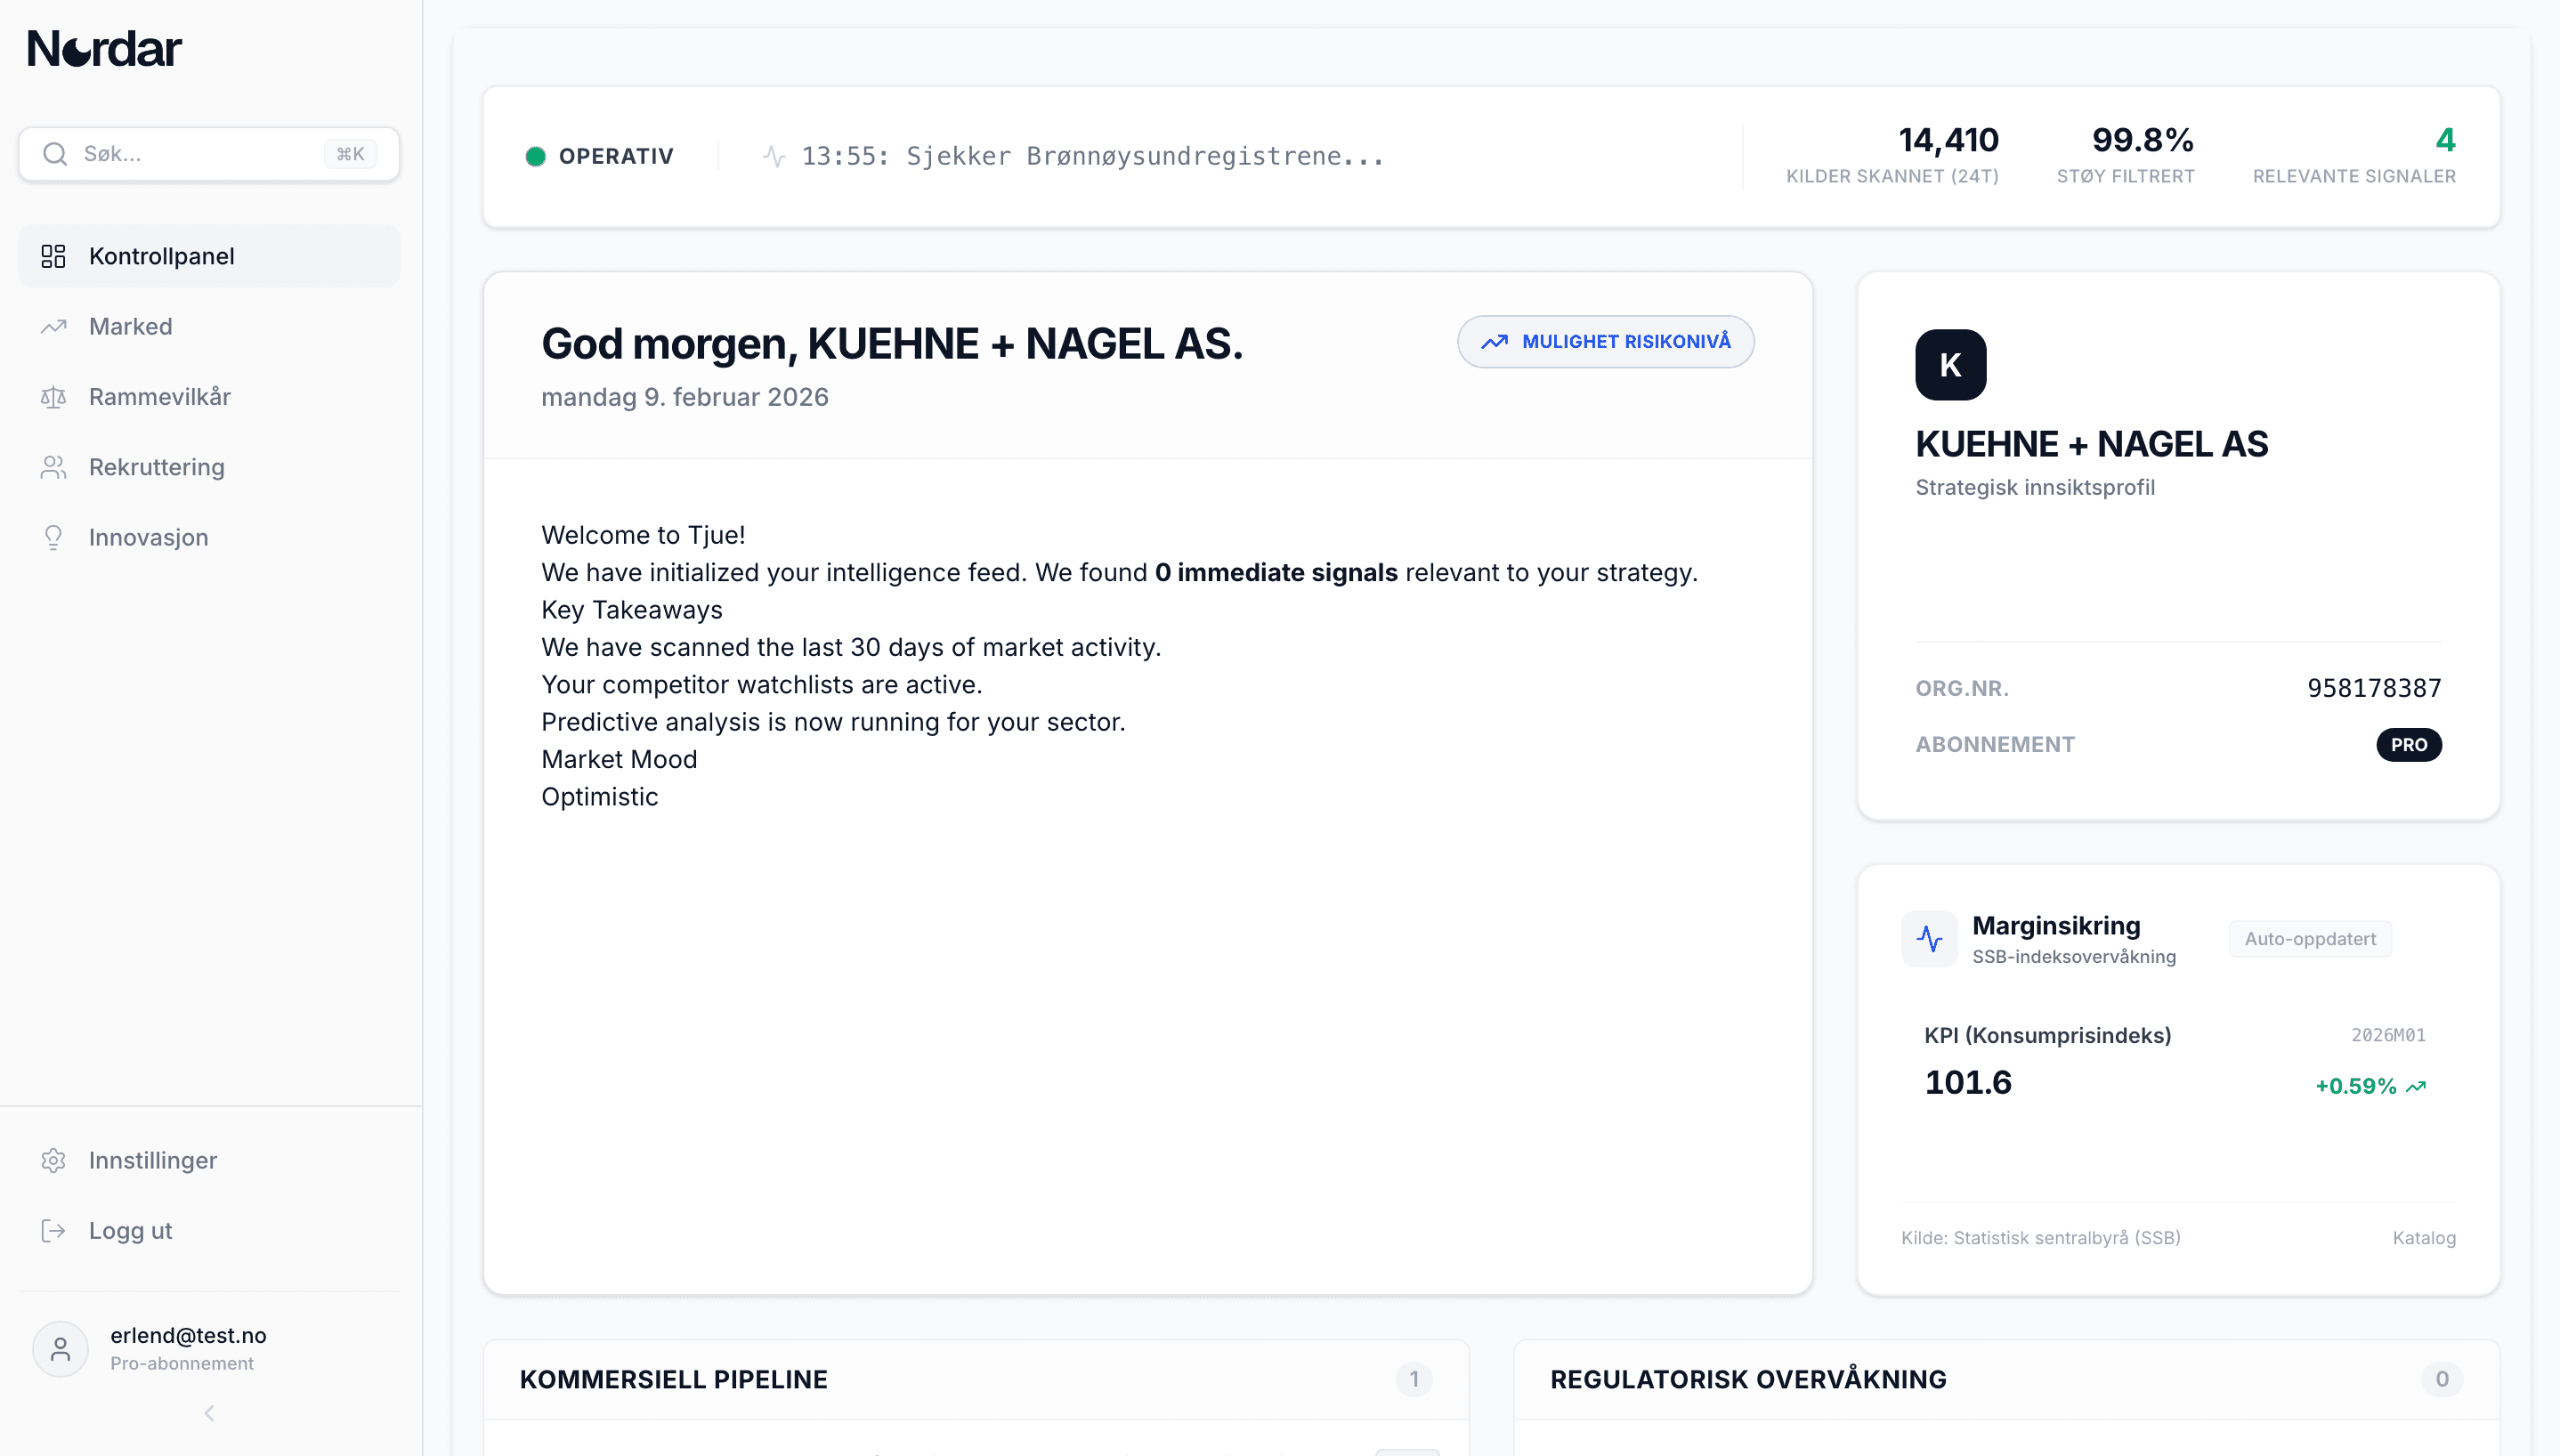Switch to the Rekruttering section
Screen dimensions: 2560x1456
tap(156, 467)
